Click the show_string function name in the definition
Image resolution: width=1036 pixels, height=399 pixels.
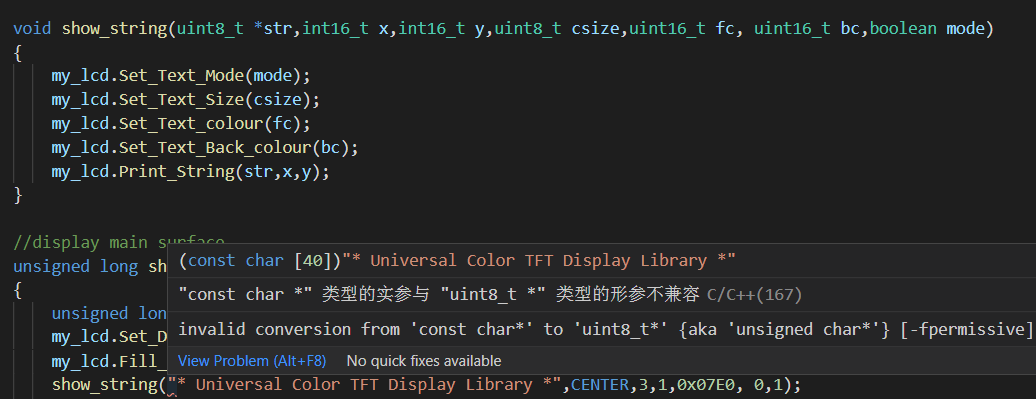point(114,28)
